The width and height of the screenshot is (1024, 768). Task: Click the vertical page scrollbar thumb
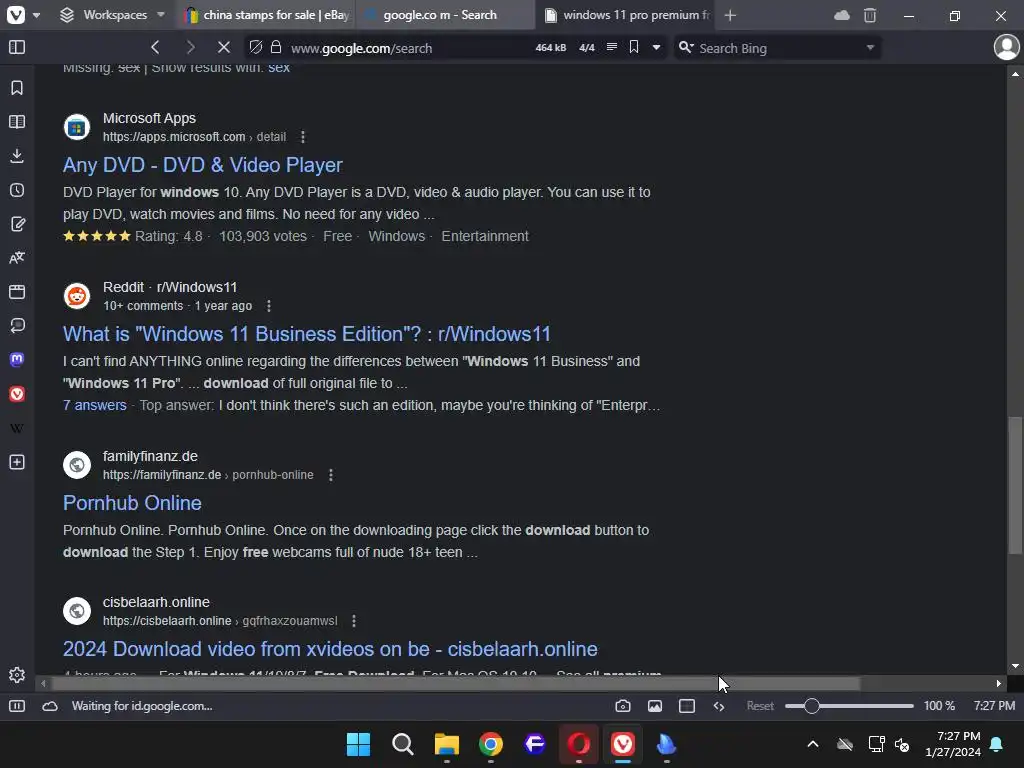point(1015,486)
